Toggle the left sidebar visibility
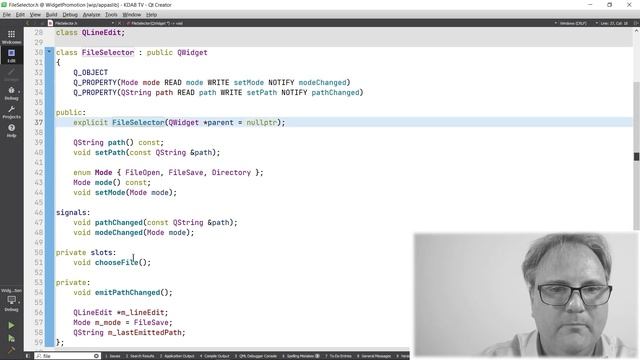The width and height of the screenshot is (640, 360). click(x=28, y=356)
